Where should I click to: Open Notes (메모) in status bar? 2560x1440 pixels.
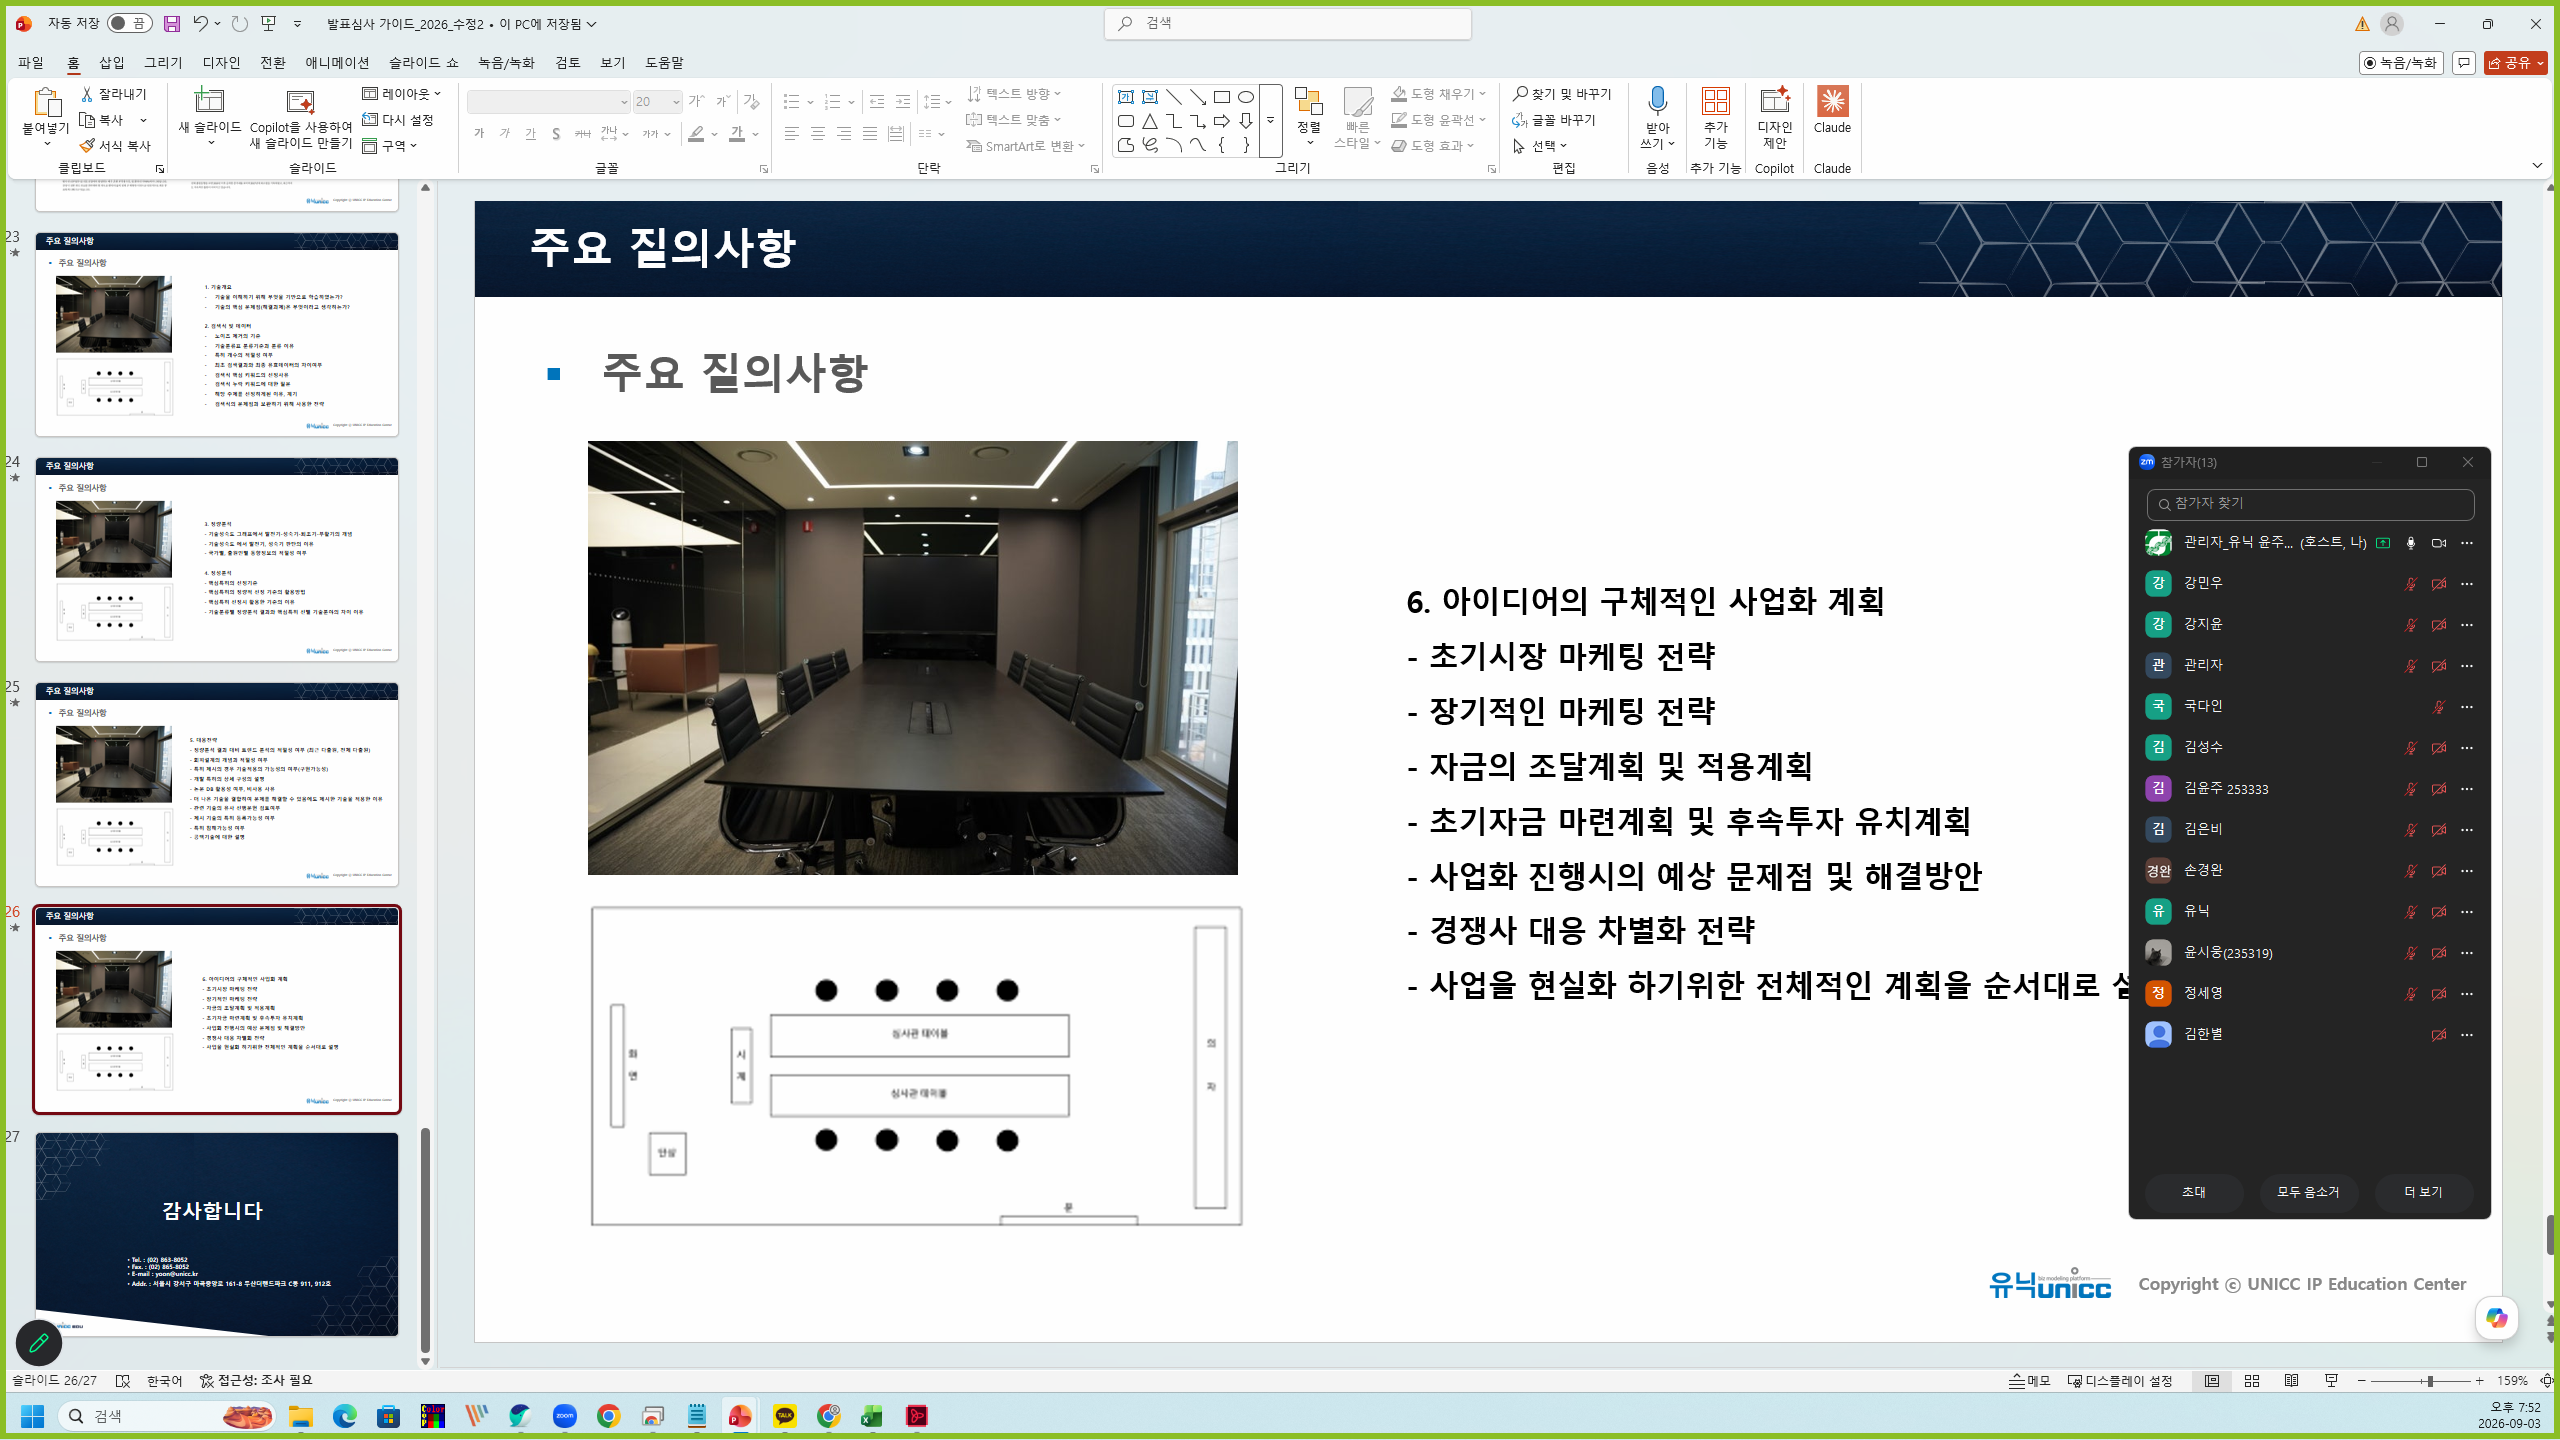point(2030,1381)
